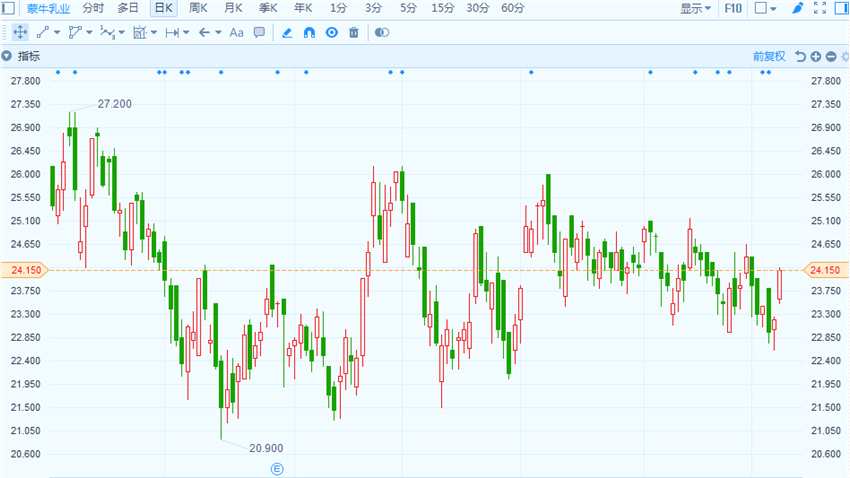Switch to the 60分 minute chart

click(x=512, y=8)
